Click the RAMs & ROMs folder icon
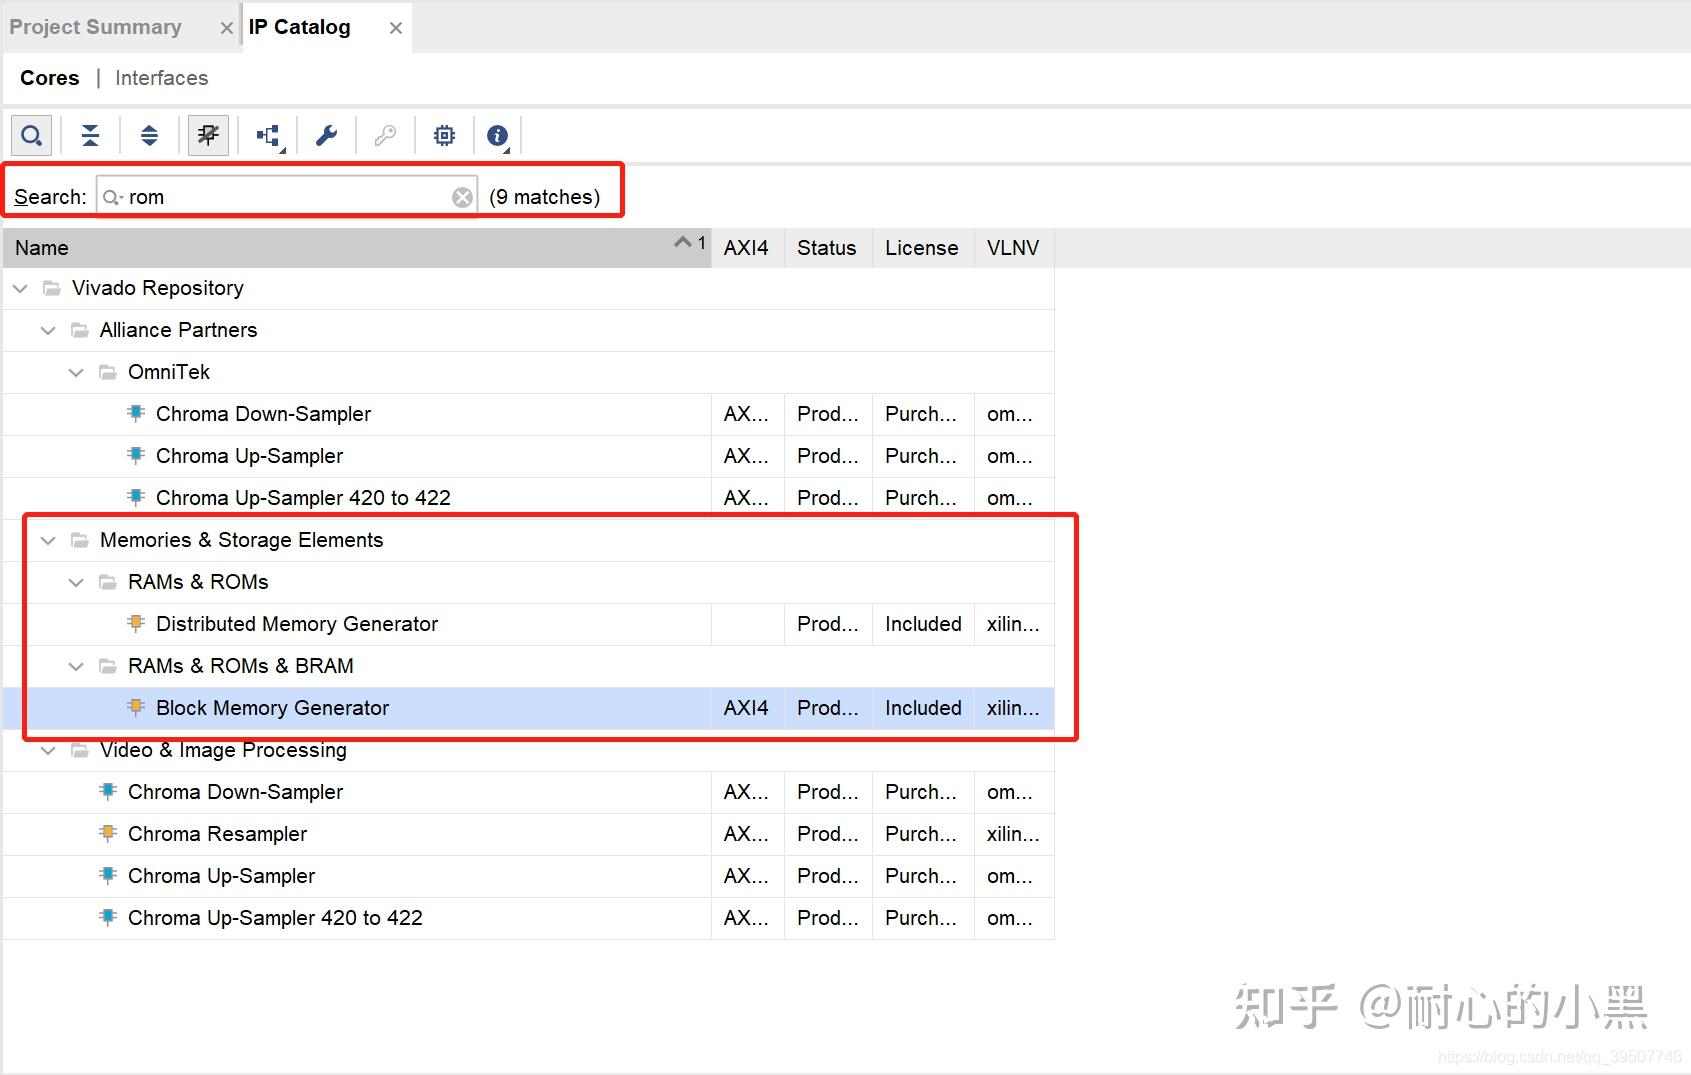 click(107, 582)
